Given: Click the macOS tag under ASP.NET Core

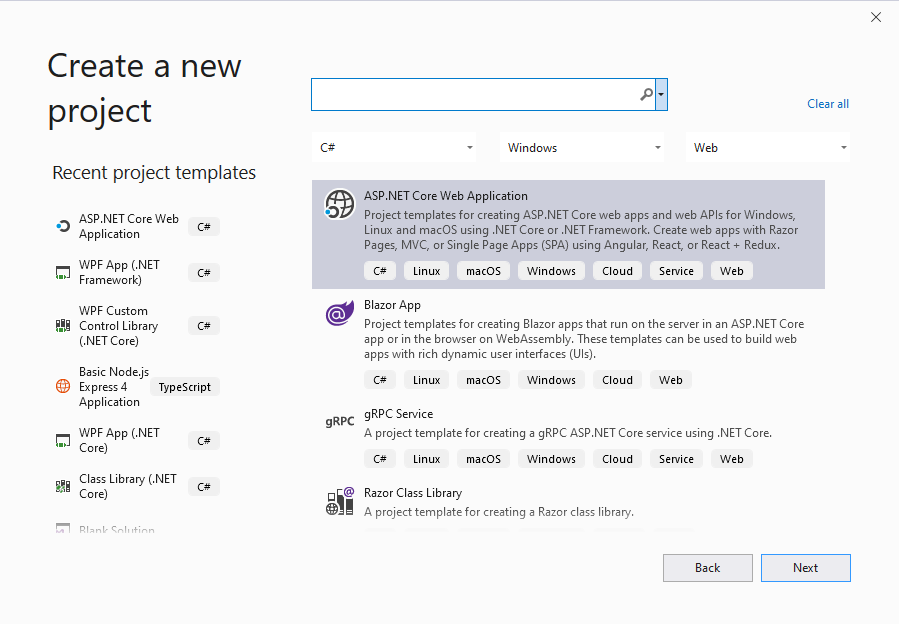Looking at the screenshot, I should coord(483,270).
